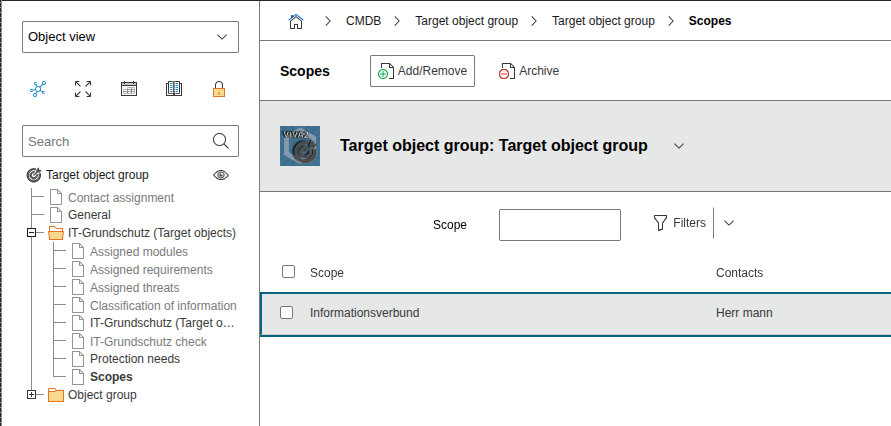Click the filter funnel icon
This screenshot has height=426, width=891.
[x=660, y=223]
